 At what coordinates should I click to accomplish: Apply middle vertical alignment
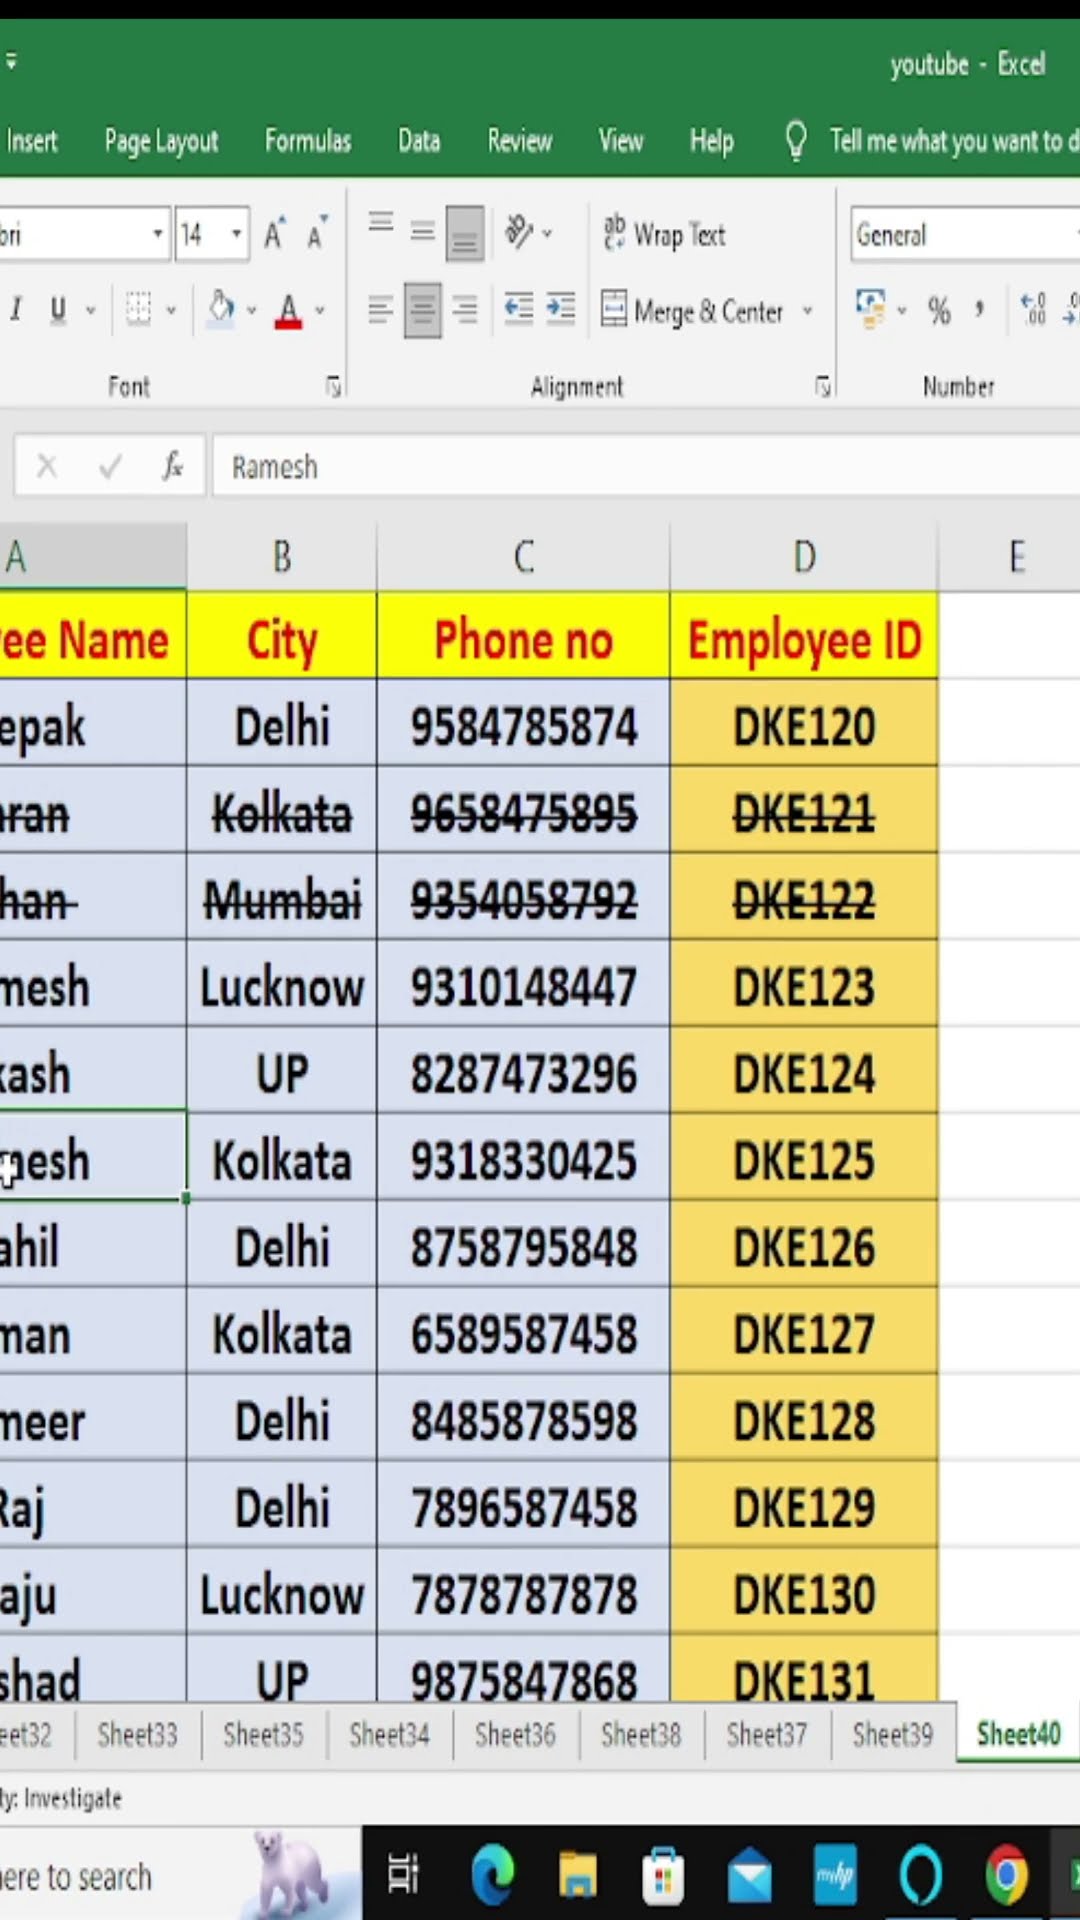tap(422, 232)
